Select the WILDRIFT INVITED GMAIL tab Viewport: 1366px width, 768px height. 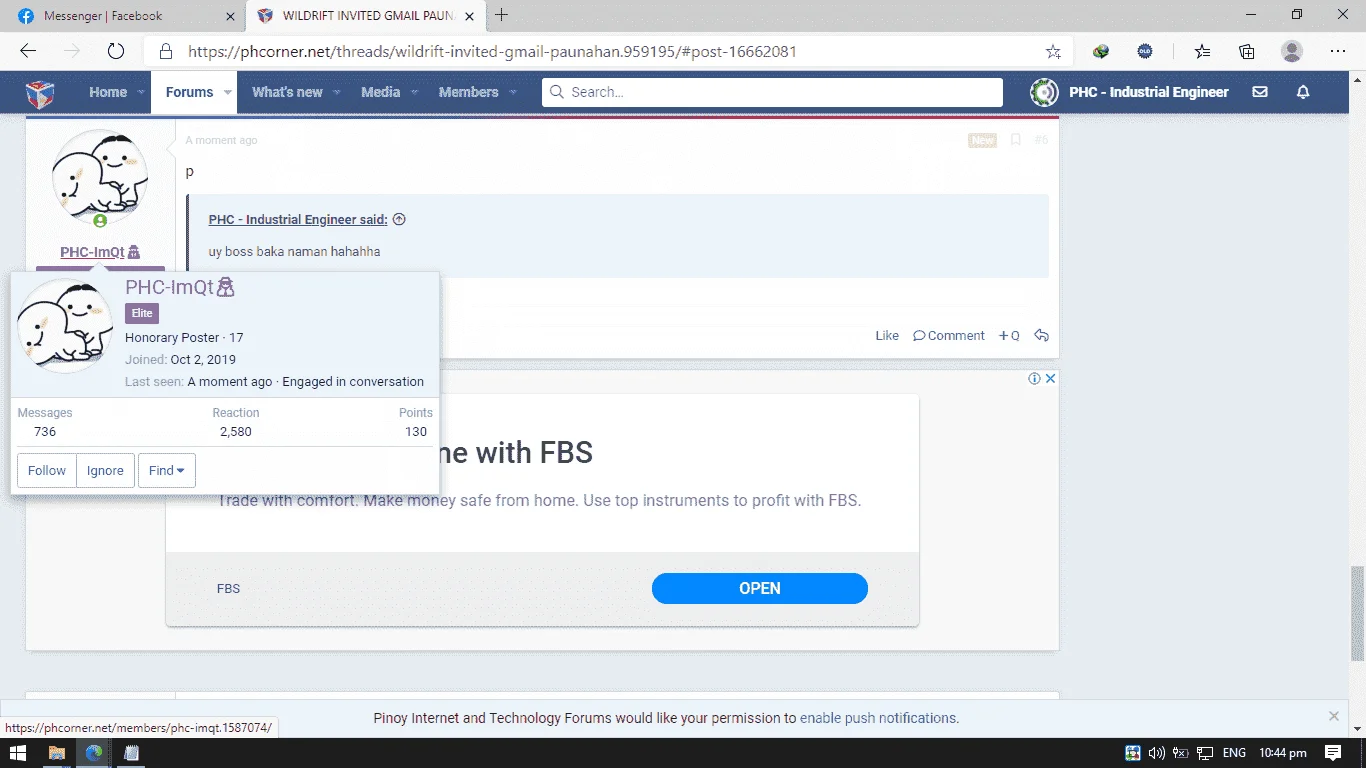coord(365,16)
